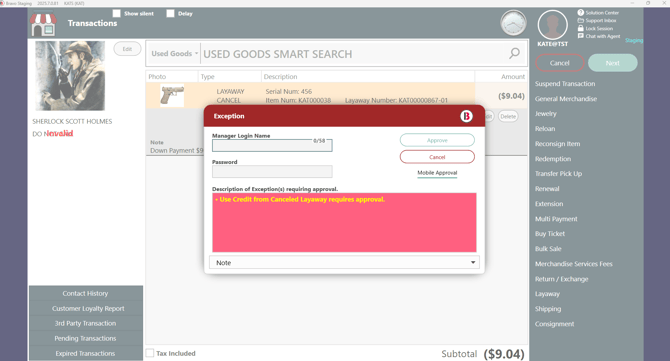Choose Reloan option
The image size is (670, 361).
pos(545,129)
